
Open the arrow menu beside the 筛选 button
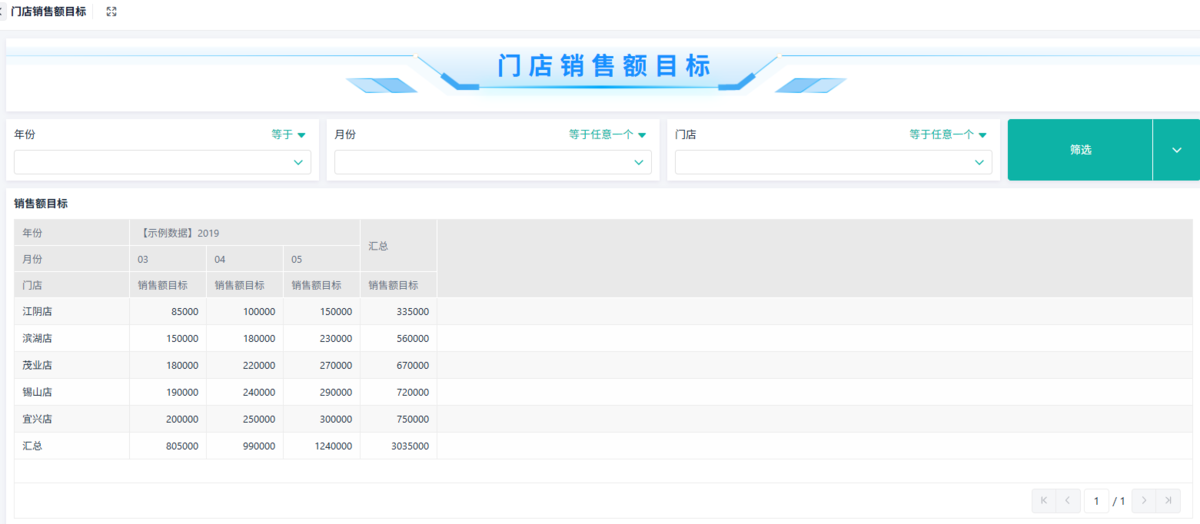pyautogui.click(x=1176, y=150)
